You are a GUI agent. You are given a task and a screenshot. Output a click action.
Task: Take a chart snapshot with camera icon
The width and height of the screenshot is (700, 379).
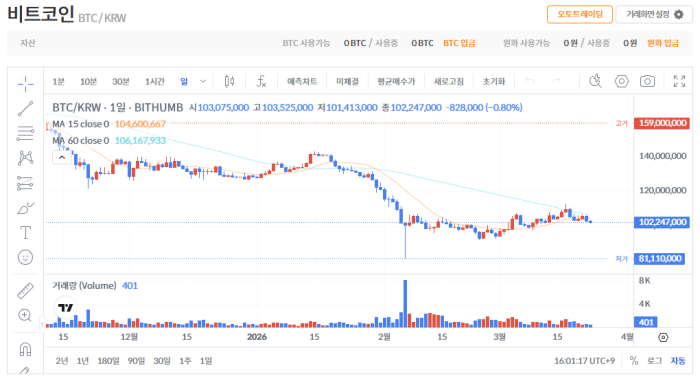[x=647, y=81]
